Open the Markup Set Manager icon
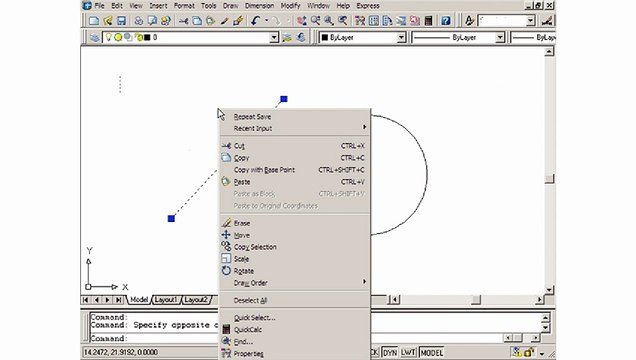This screenshot has width=636, height=360. coord(415,21)
